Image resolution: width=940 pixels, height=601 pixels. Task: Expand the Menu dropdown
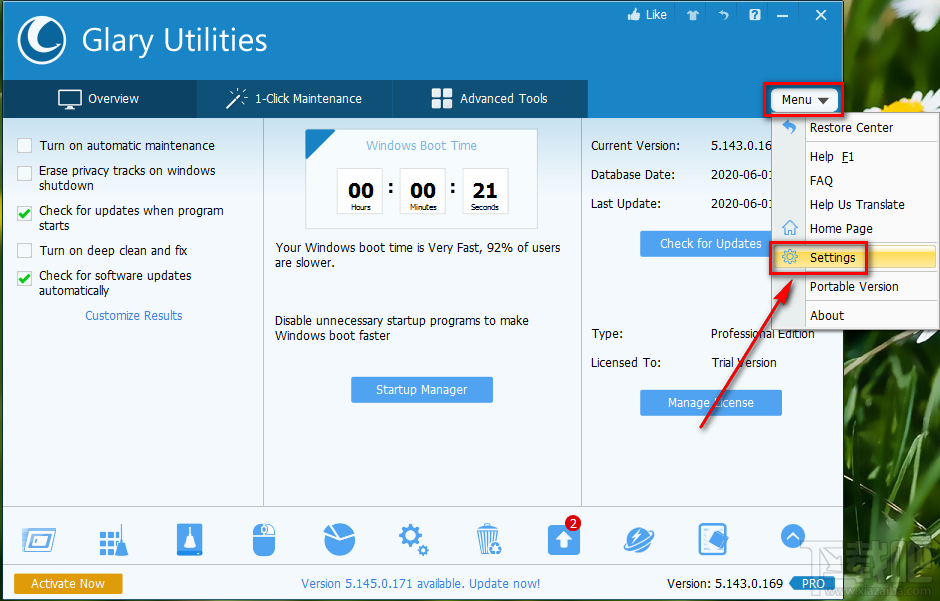click(x=803, y=99)
